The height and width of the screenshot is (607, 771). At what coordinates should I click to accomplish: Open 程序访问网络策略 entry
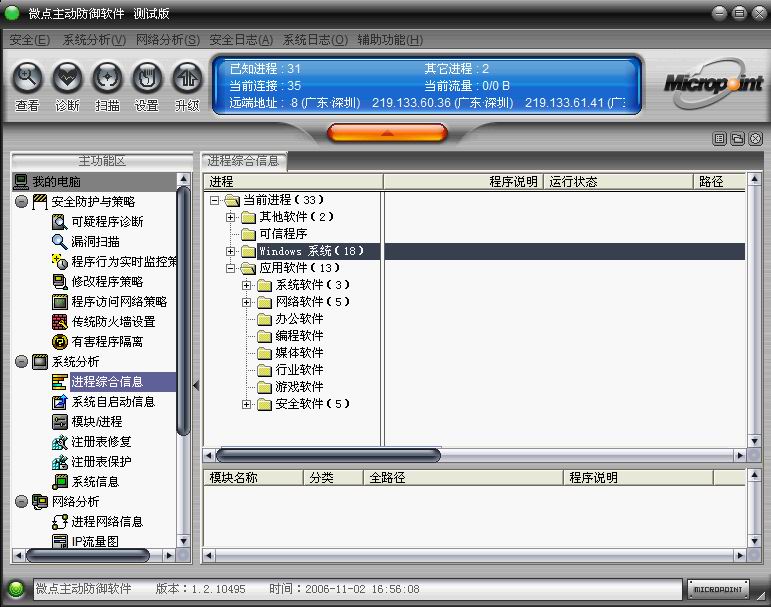(109, 302)
